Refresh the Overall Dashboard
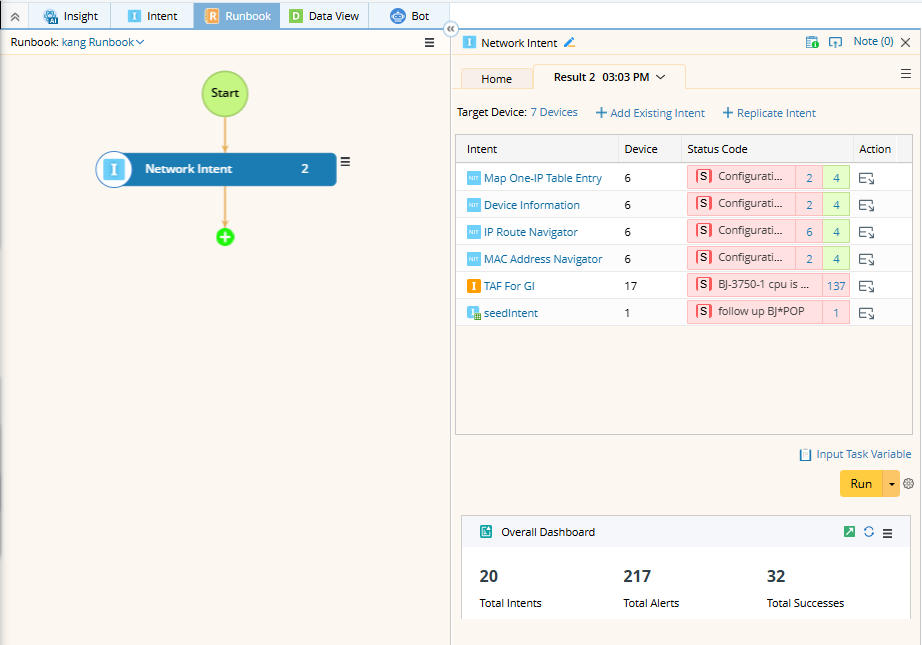The width and height of the screenshot is (922, 645). coord(868,532)
